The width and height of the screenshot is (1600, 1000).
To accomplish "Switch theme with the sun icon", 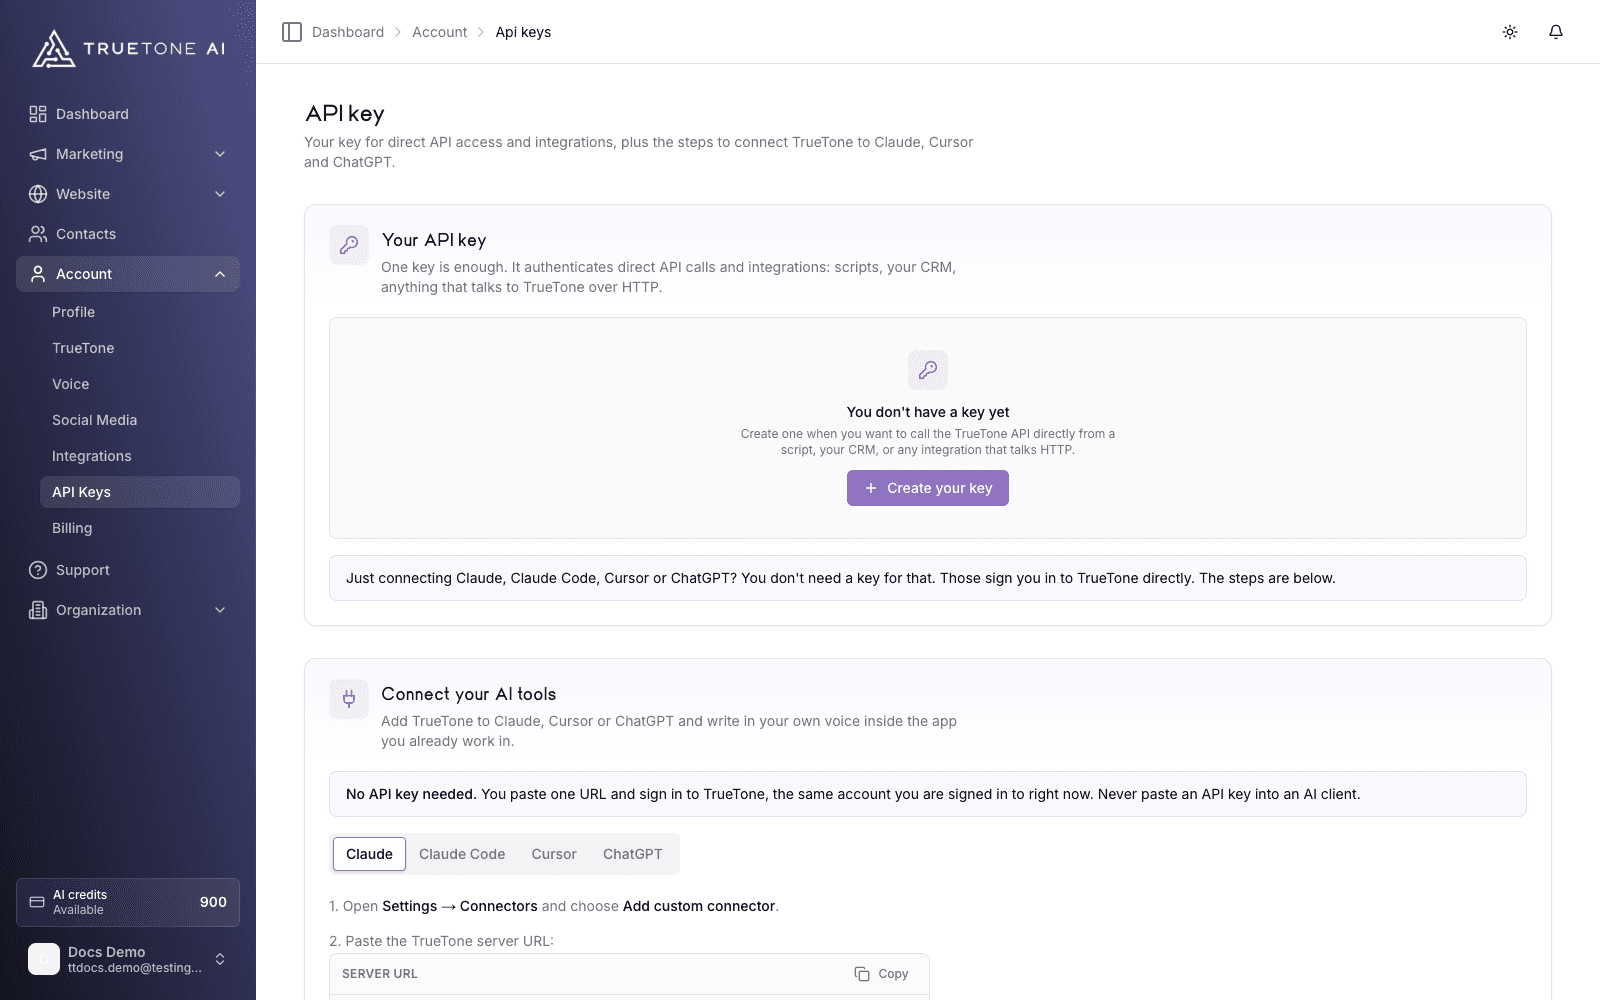I will (1510, 32).
